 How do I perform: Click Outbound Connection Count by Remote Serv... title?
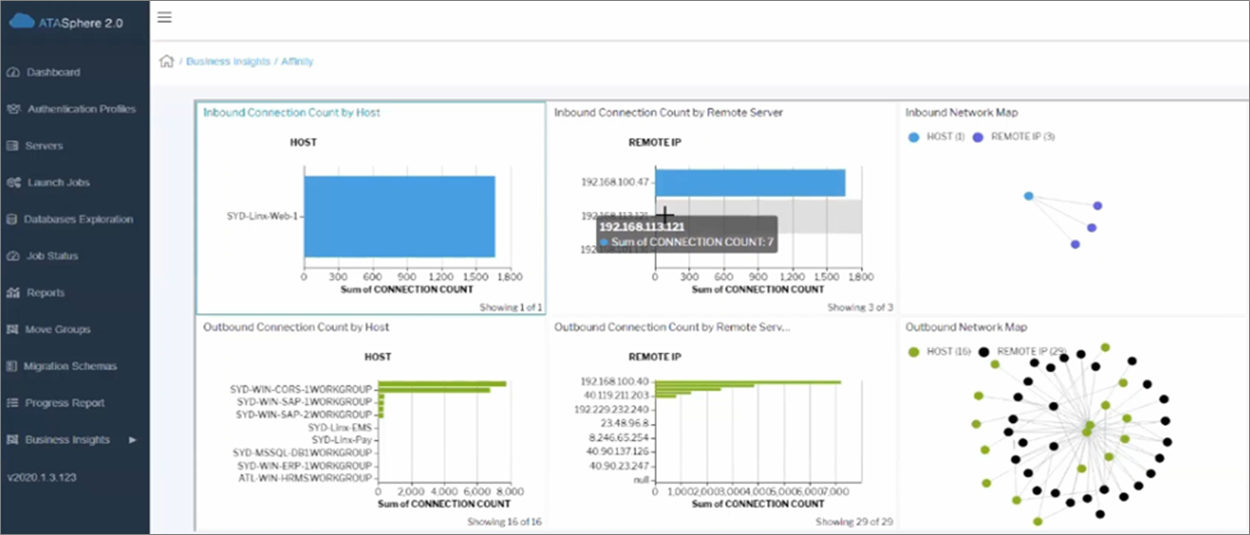(672, 327)
